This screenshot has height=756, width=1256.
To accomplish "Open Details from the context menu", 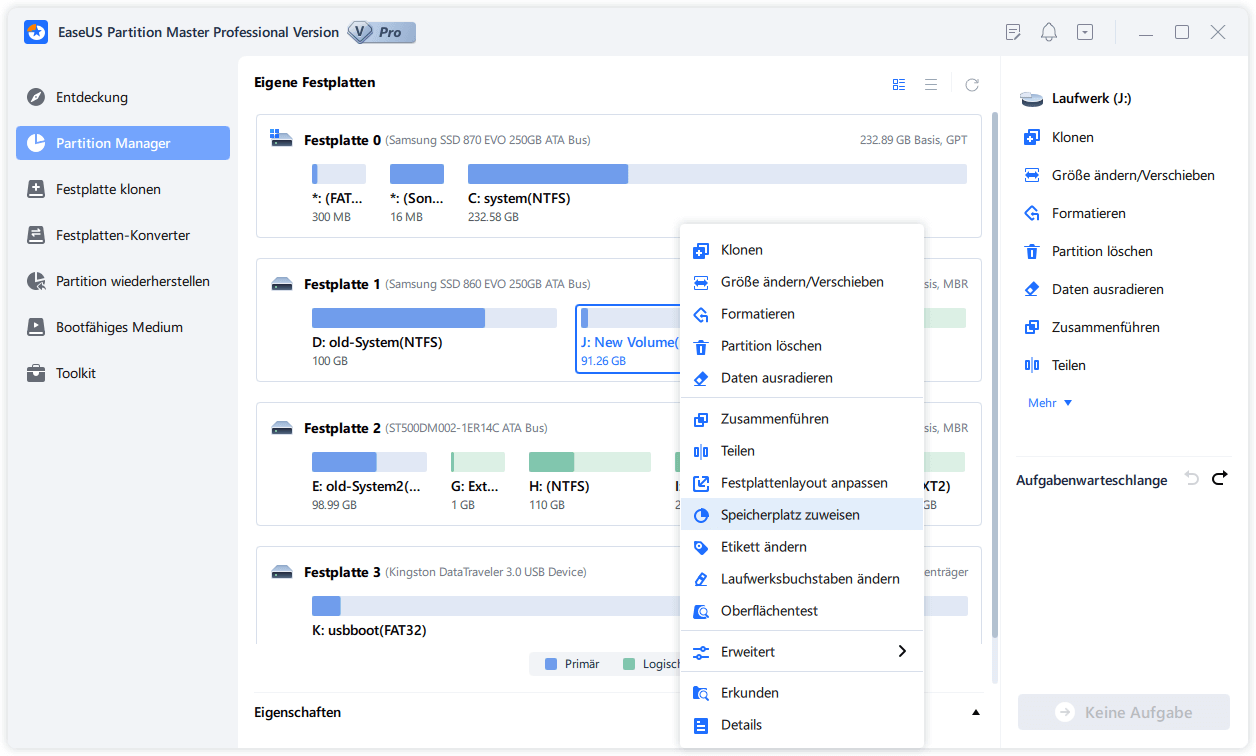I will click(x=802, y=725).
